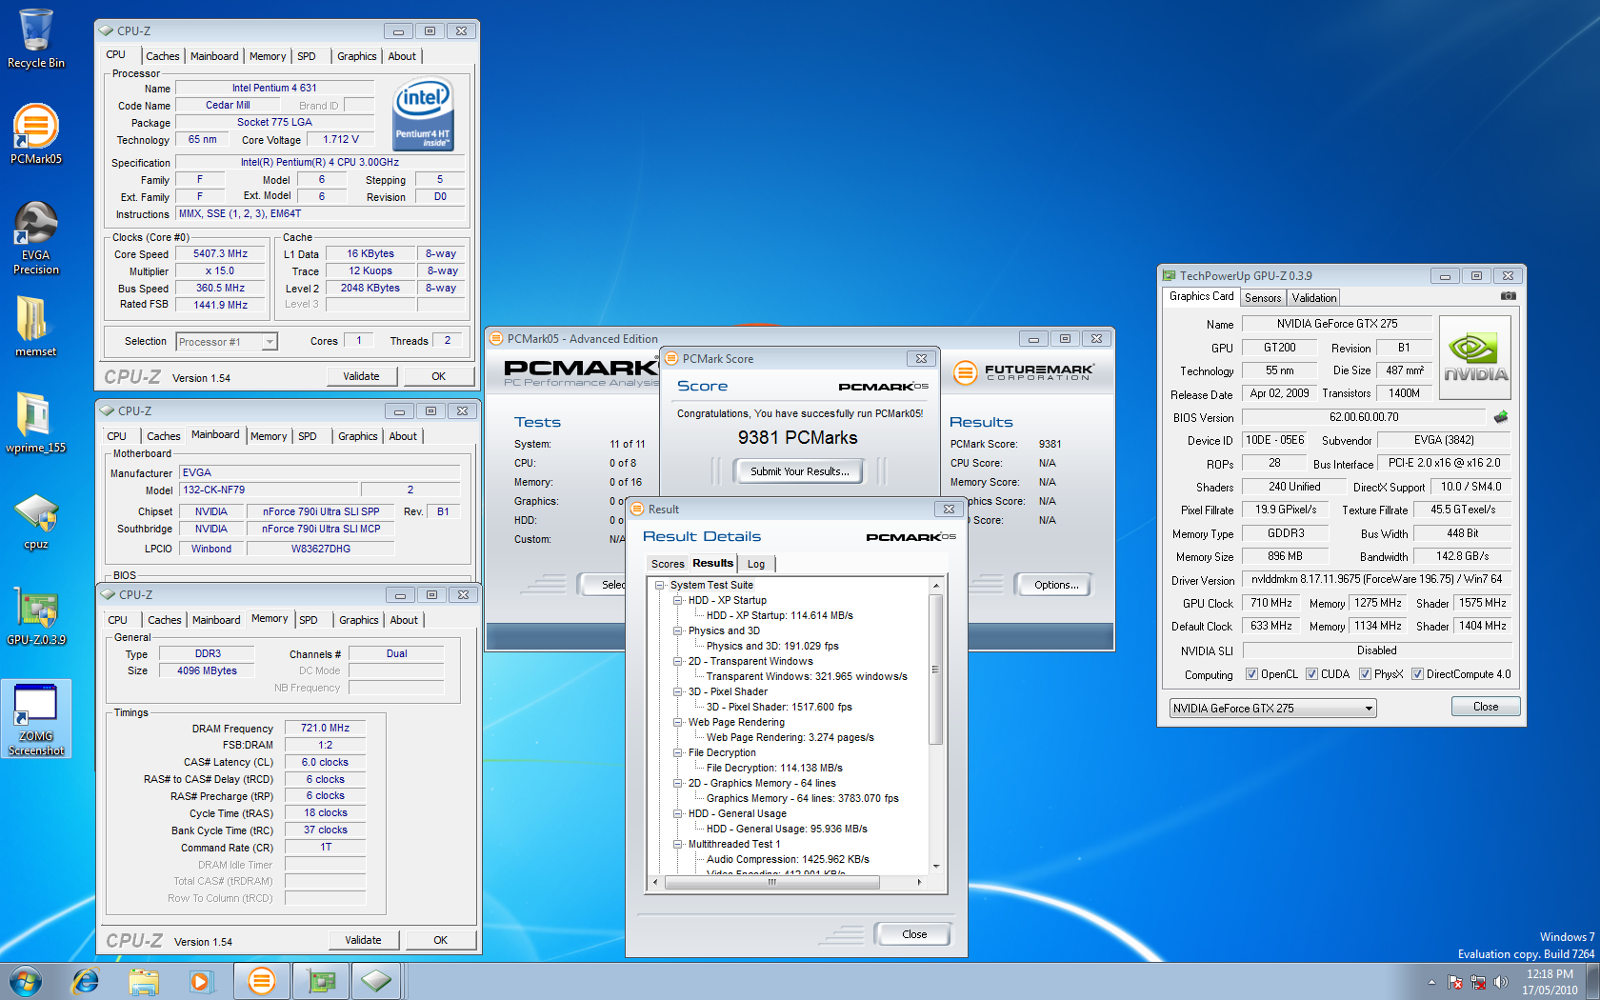Collapse the HDD - XP Startup node
The width and height of the screenshot is (1600, 1000).
click(x=678, y=600)
